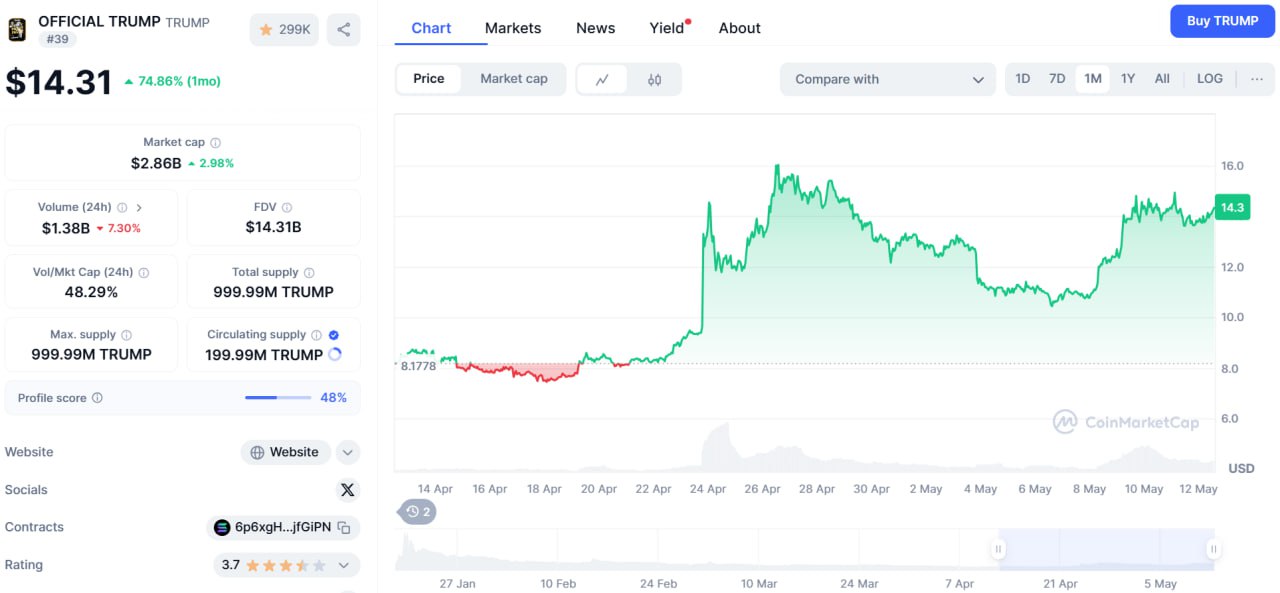Click the left handle of range selector

998,549
